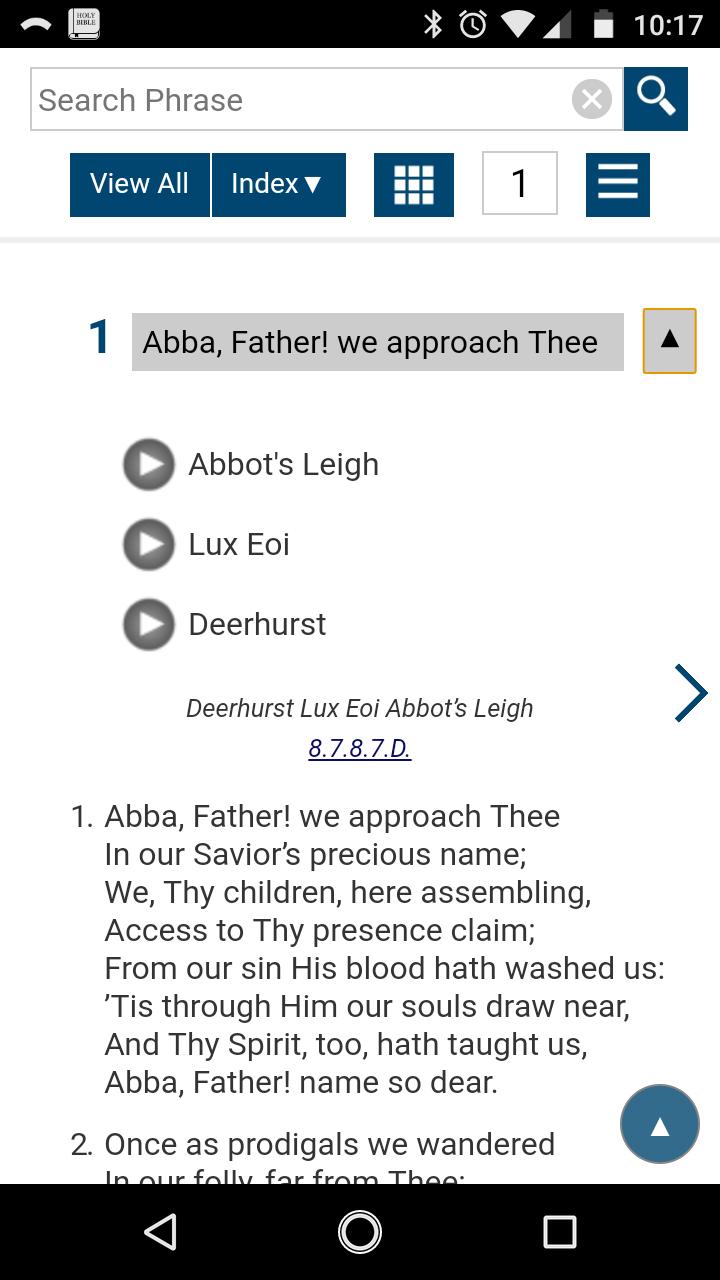Tap the hymn number box
The width and height of the screenshot is (720, 1280).
tap(519, 184)
